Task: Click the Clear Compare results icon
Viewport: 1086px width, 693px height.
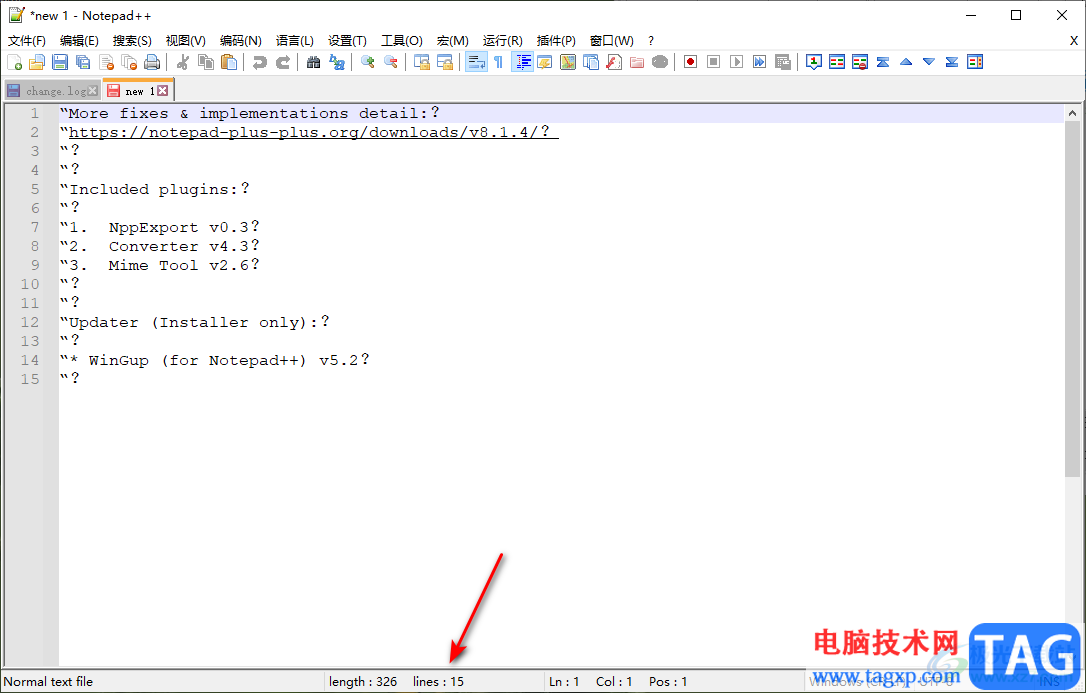Action: point(860,62)
